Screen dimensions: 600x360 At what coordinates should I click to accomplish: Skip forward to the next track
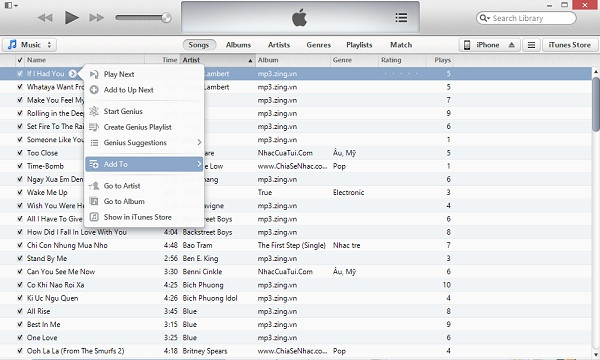(x=96, y=18)
